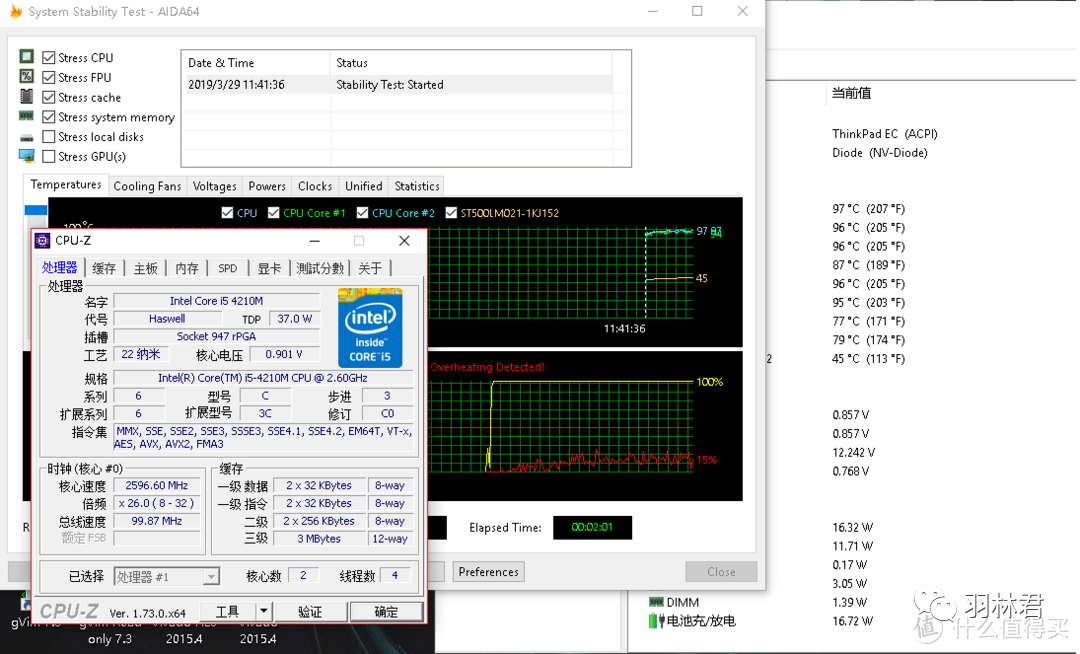The height and width of the screenshot is (654, 1080).
Task: Switch to the Cooling Fans tab
Action: tap(147, 186)
